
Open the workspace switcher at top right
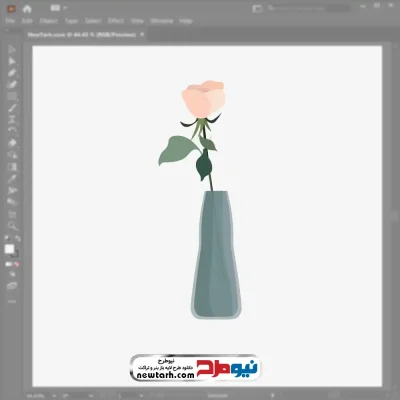tap(257, 9)
